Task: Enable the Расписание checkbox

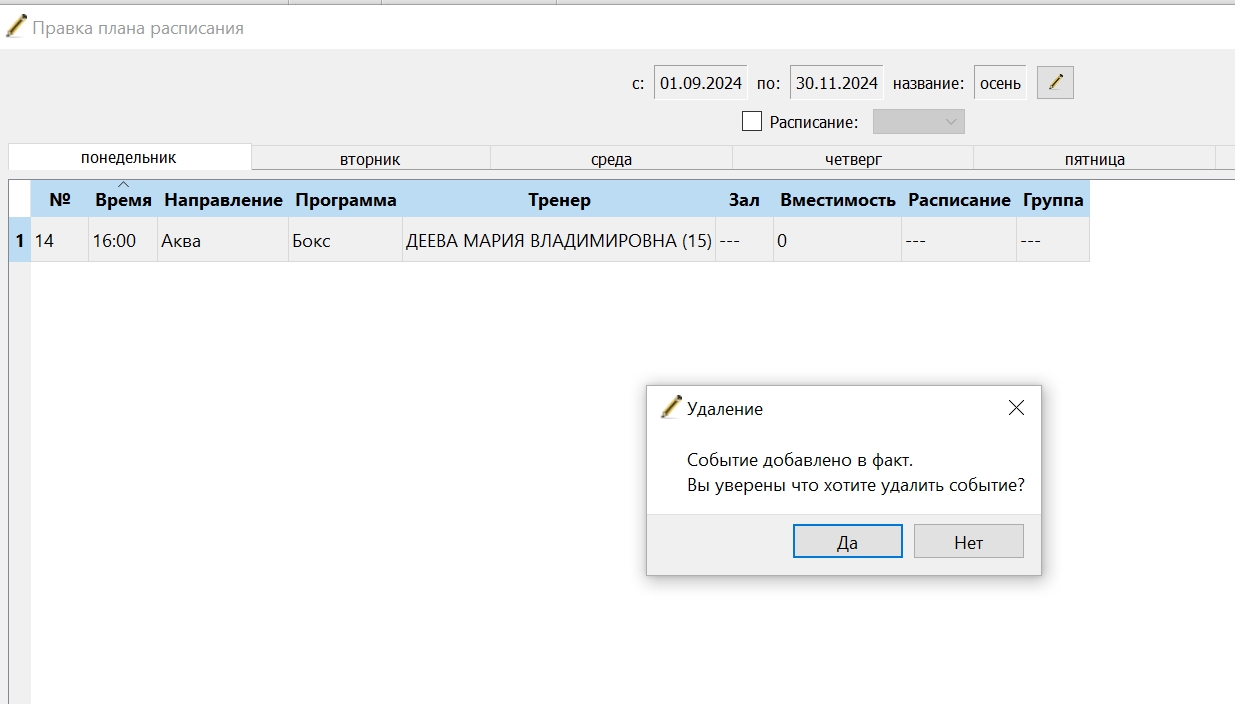Action: pyautogui.click(x=752, y=122)
